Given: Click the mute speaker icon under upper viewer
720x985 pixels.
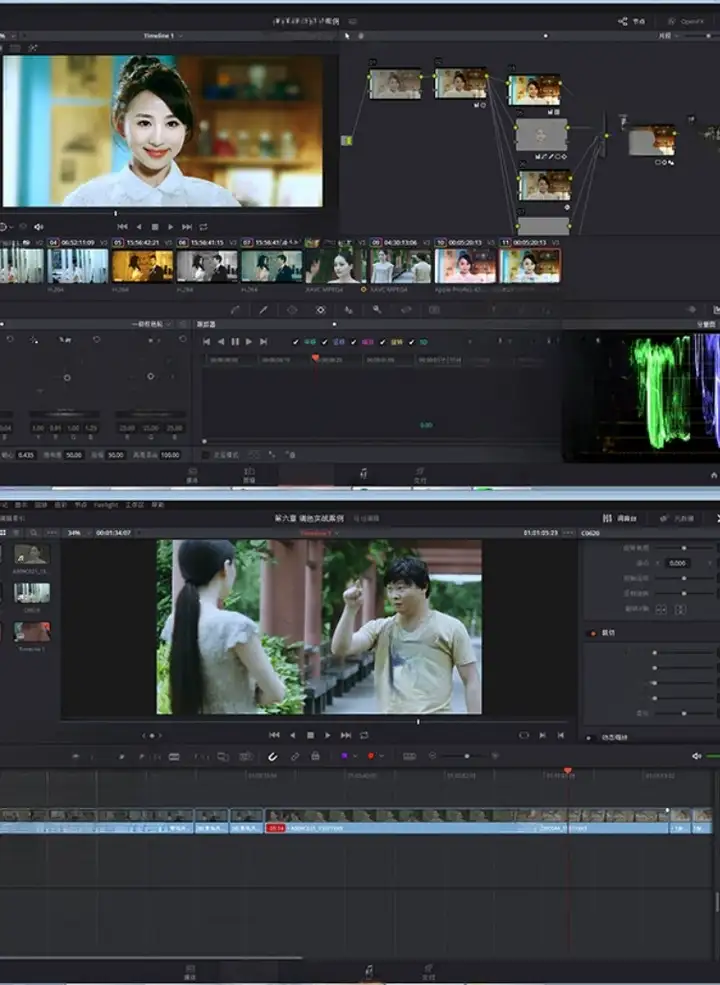Looking at the screenshot, I should click(38, 227).
